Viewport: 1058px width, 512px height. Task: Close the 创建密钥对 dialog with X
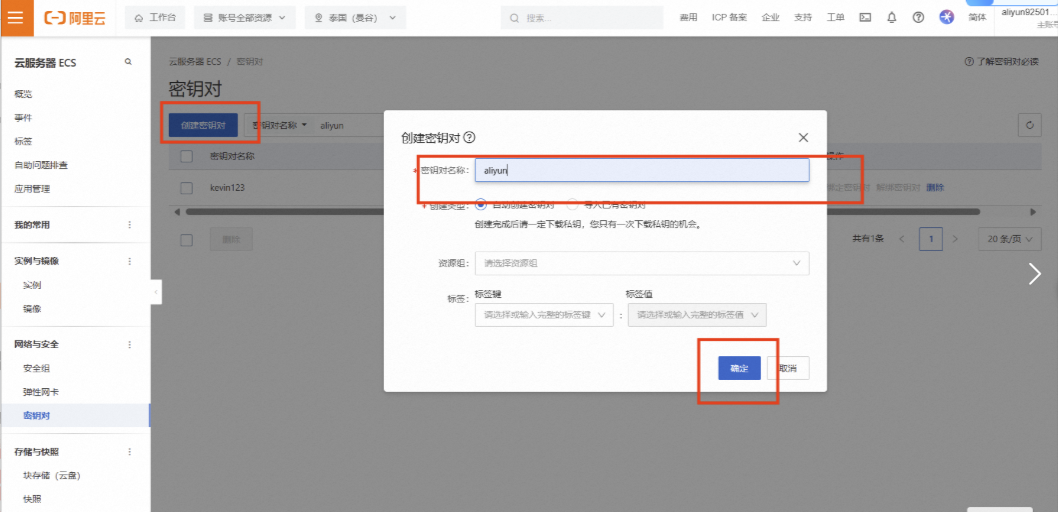803,138
